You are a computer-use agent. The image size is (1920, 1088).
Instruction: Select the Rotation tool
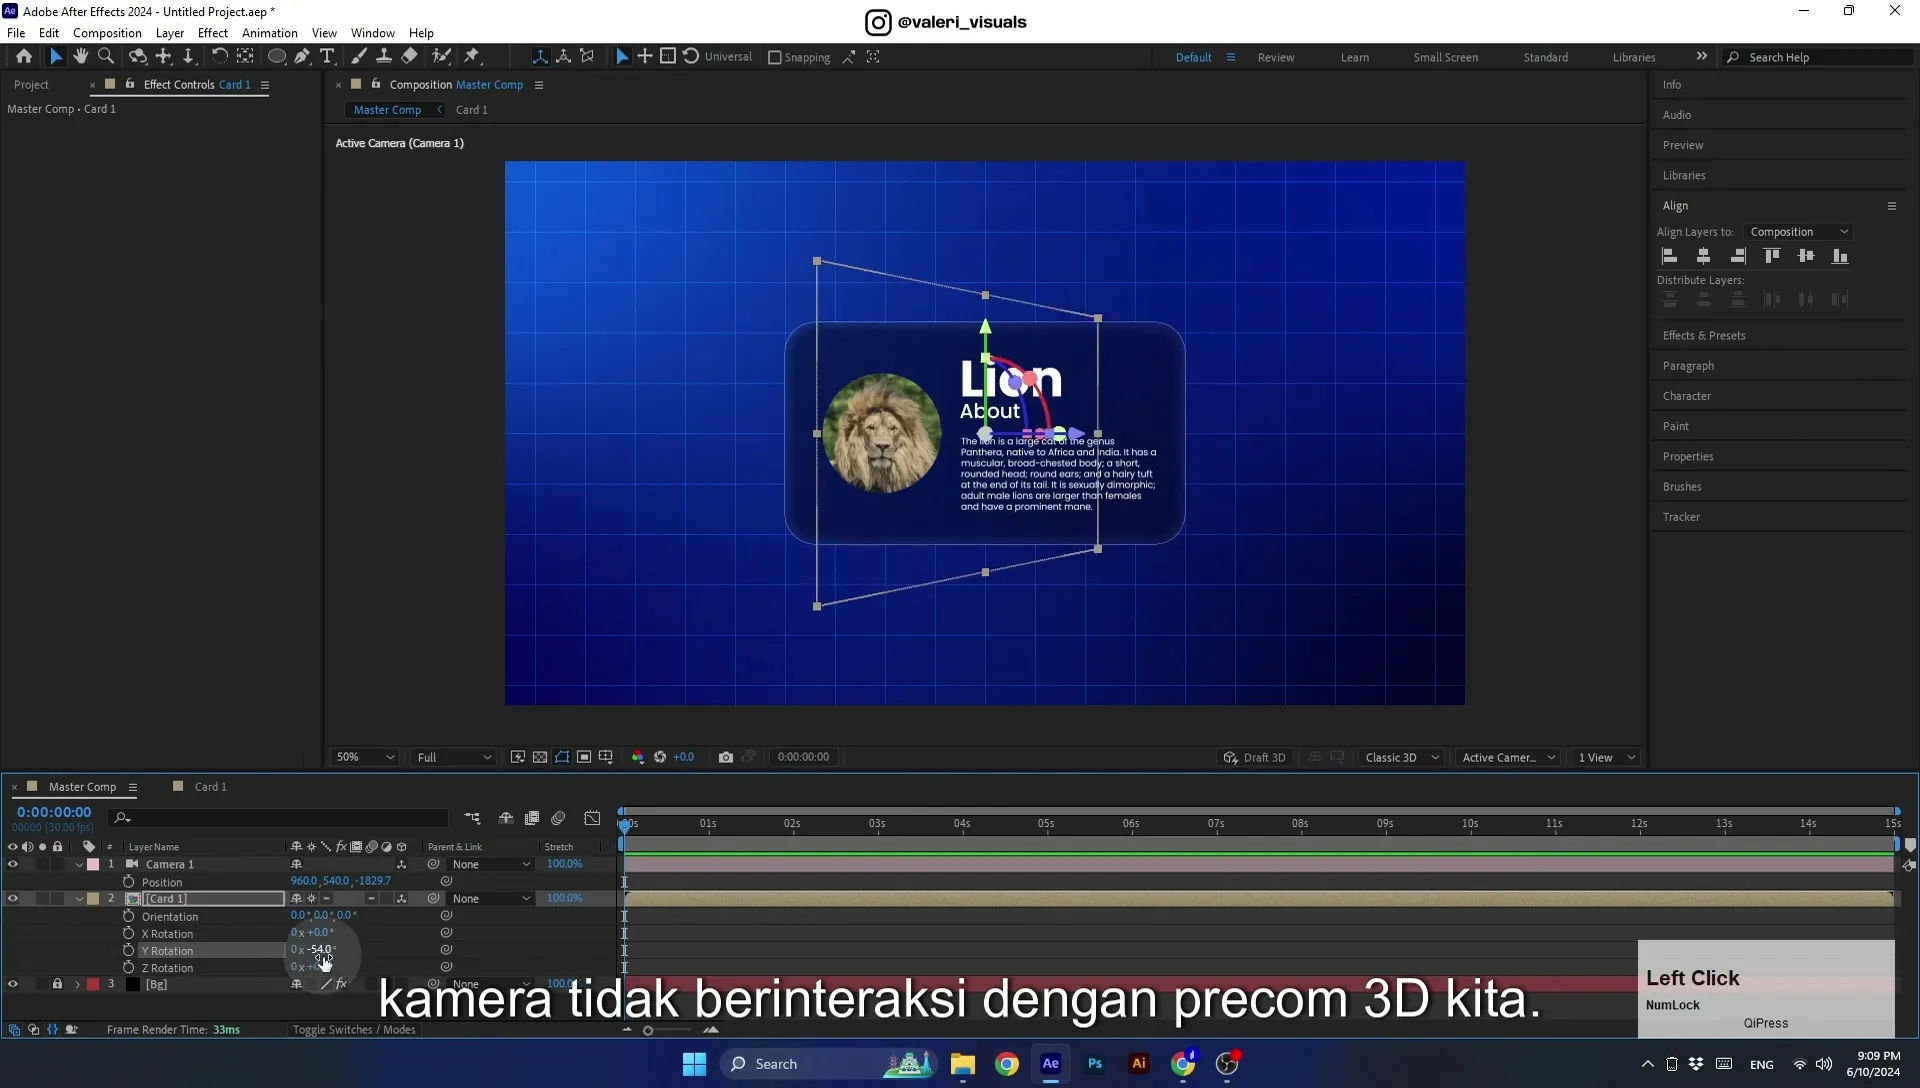coord(219,57)
